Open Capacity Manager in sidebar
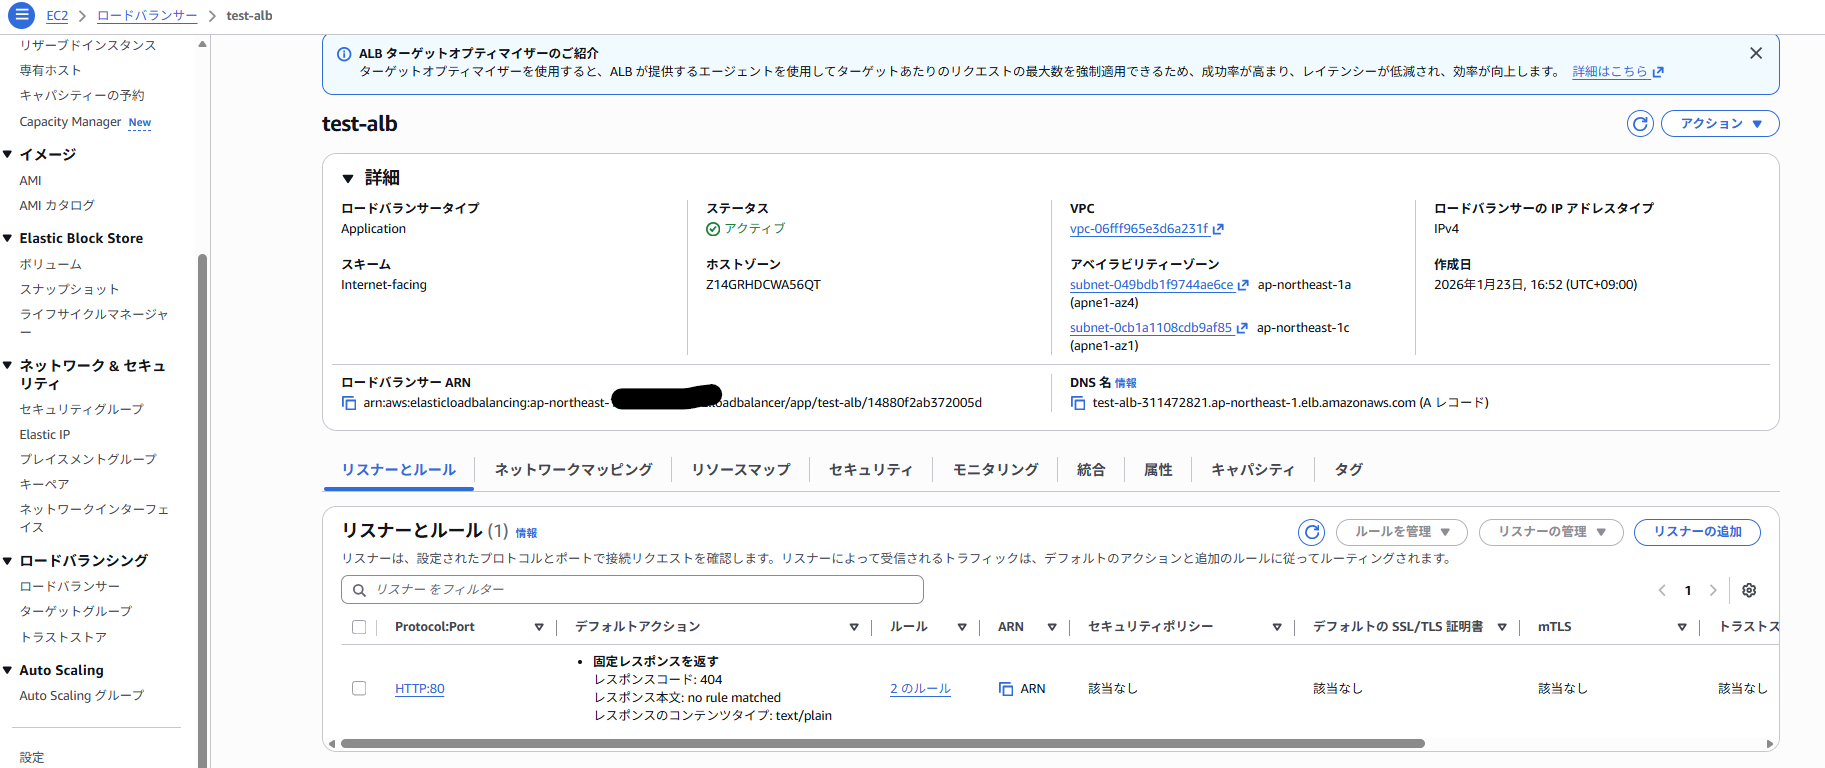The height and width of the screenshot is (768, 1825). (x=70, y=122)
